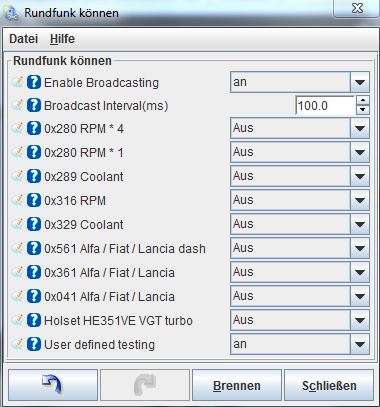The height and width of the screenshot is (407, 380).
Task: Increase Broadcast Interval with up spinner arrow
Action: [363, 100]
